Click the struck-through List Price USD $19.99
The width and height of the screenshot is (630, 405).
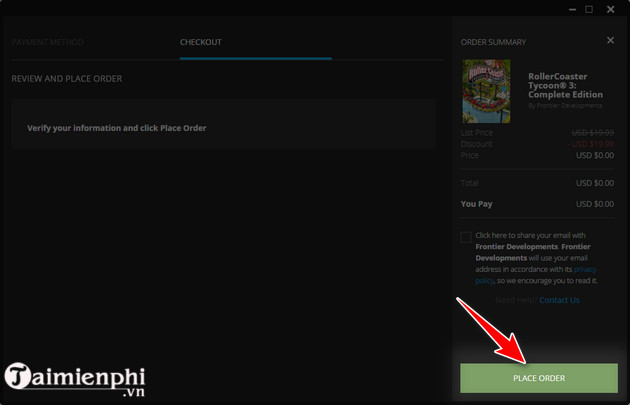click(592, 132)
